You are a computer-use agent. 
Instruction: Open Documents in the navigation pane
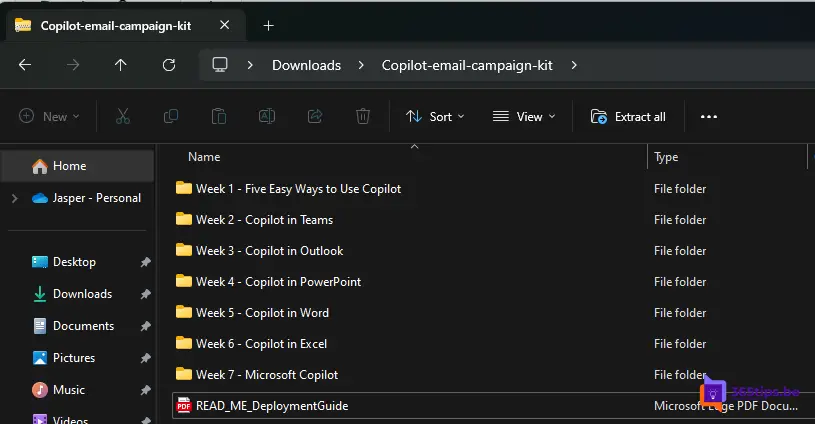point(83,326)
